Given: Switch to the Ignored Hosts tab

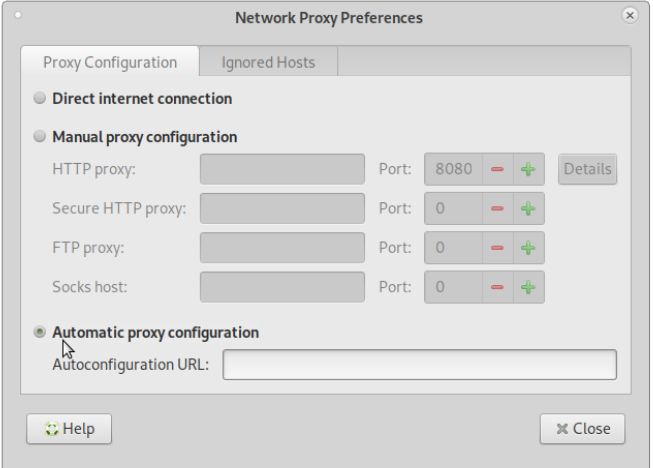Looking at the screenshot, I should pyautogui.click(x=268, y=62).
